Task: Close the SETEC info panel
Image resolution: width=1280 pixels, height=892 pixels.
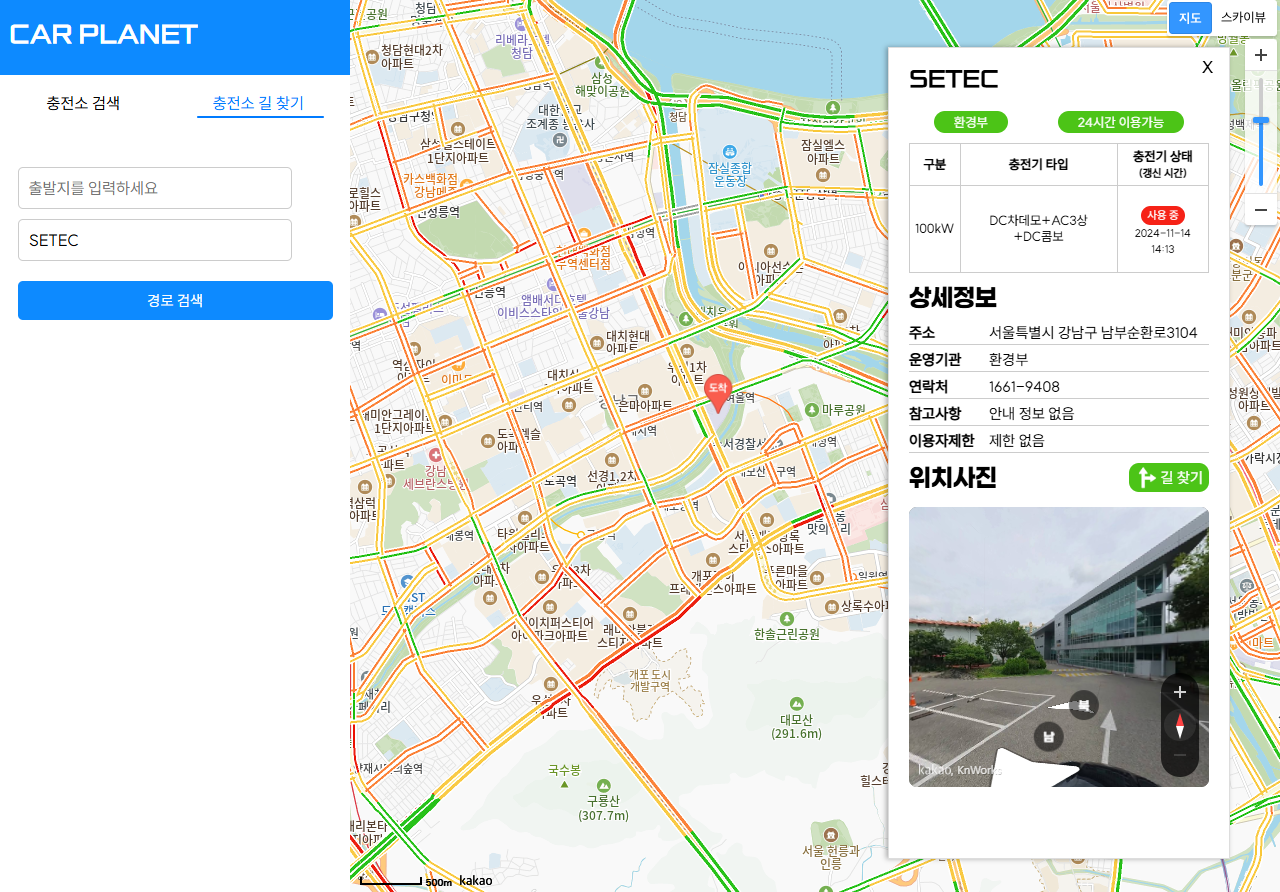Action: (1207, 67)
